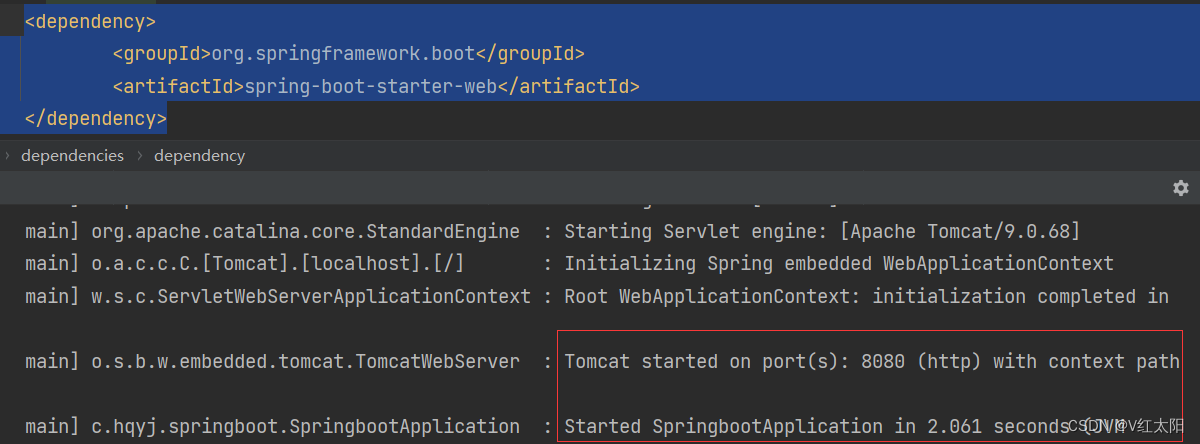Click the 'Starting Servlet engine' log line
This screenshot has width=1200, height=444.
coord(822,231)
